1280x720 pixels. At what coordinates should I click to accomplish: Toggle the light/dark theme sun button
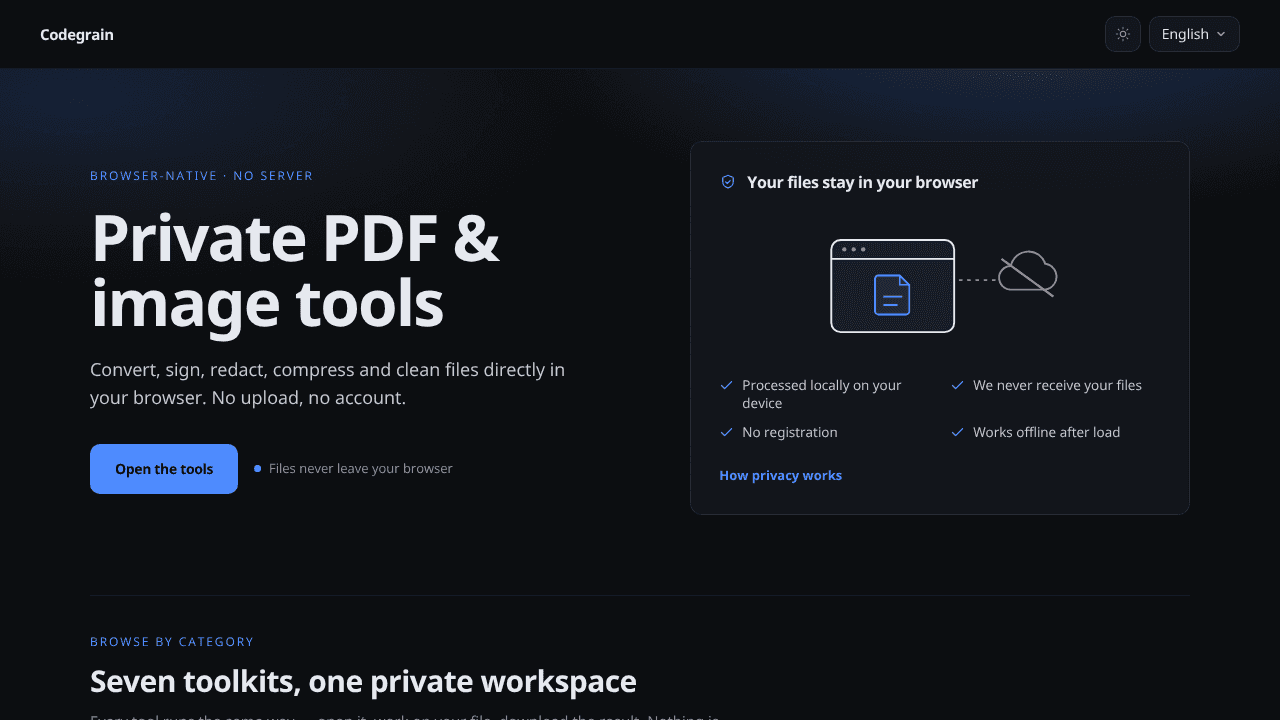[1122, 34]
